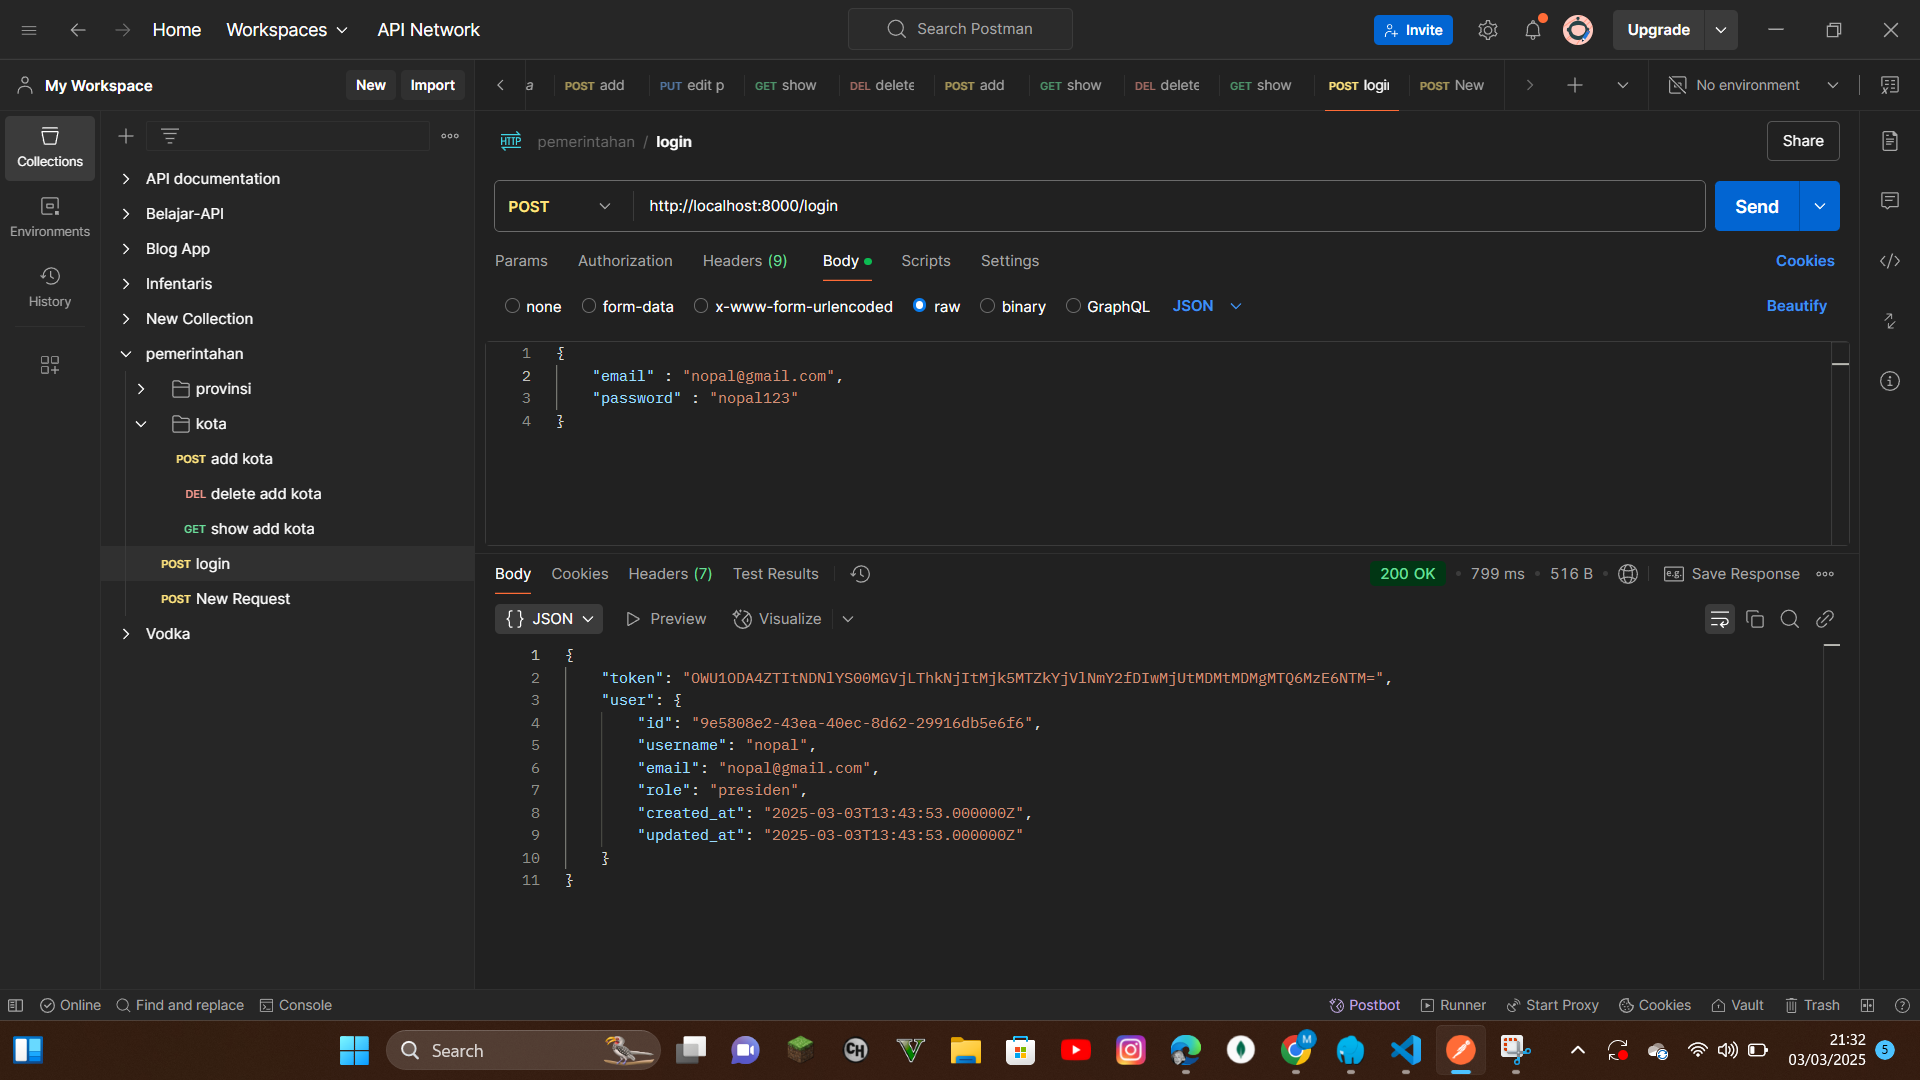Image resolution: width=1920 pixels, height=1080 pixels.
Task: Toggle word wrap in the response viewer
Action: [x=1719, y=619]
